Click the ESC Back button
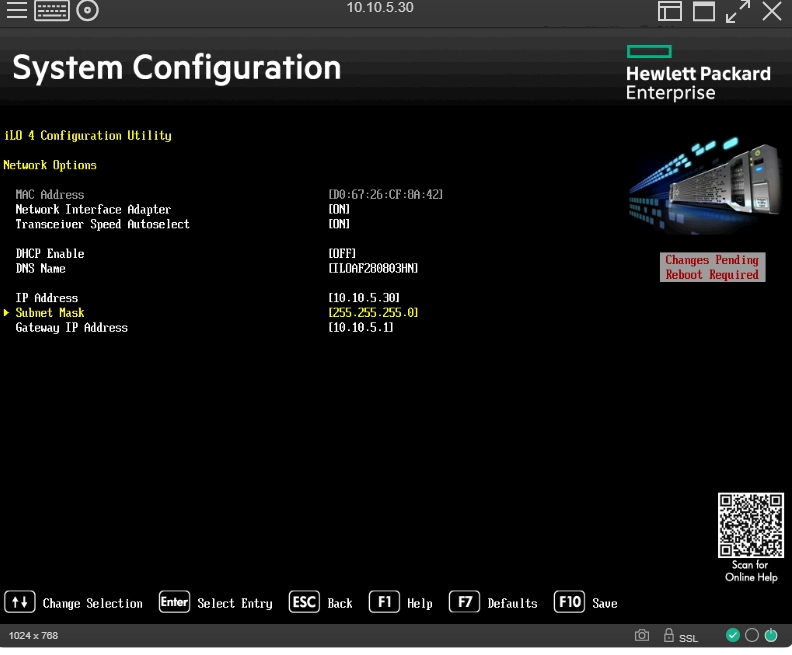The width and height of the screenshot is (792, 655). pyautogui.click(x=321, y=603)
